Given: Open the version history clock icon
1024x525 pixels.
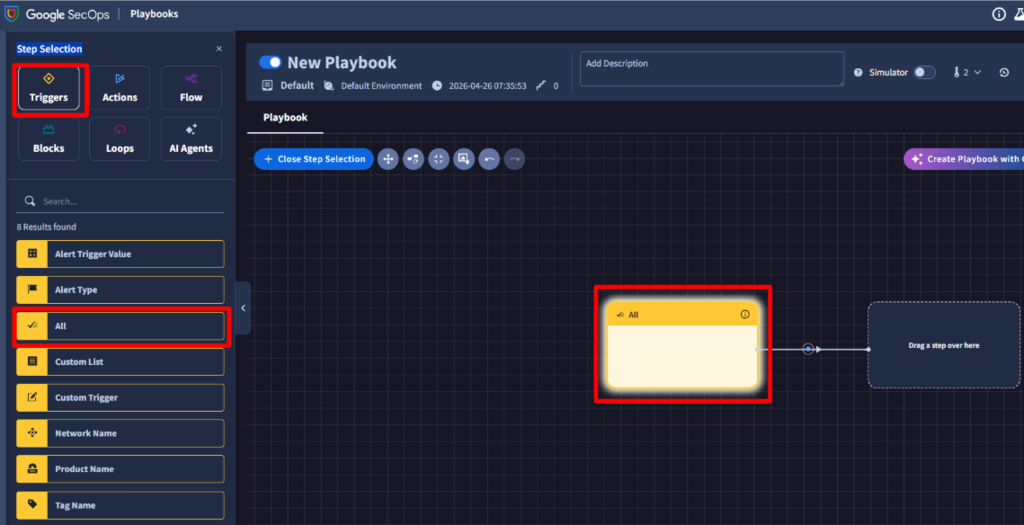Looking at the screenshot, I should pyautogui.click(x=1004, y=72).
